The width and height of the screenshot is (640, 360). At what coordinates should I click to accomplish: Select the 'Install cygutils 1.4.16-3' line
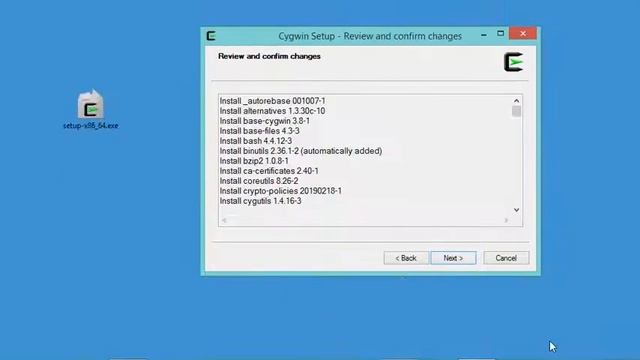coord(260,201)
